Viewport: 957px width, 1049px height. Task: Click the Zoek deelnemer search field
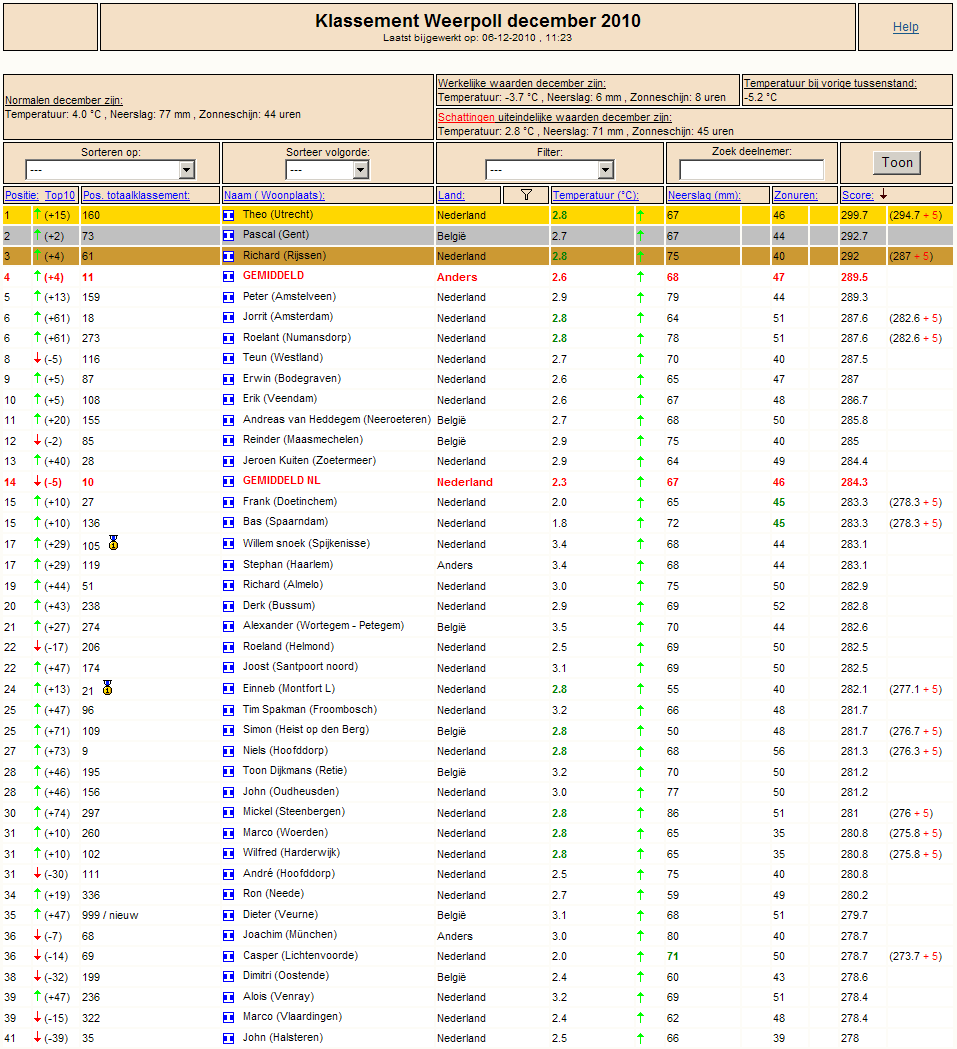(x=752, y=169)
